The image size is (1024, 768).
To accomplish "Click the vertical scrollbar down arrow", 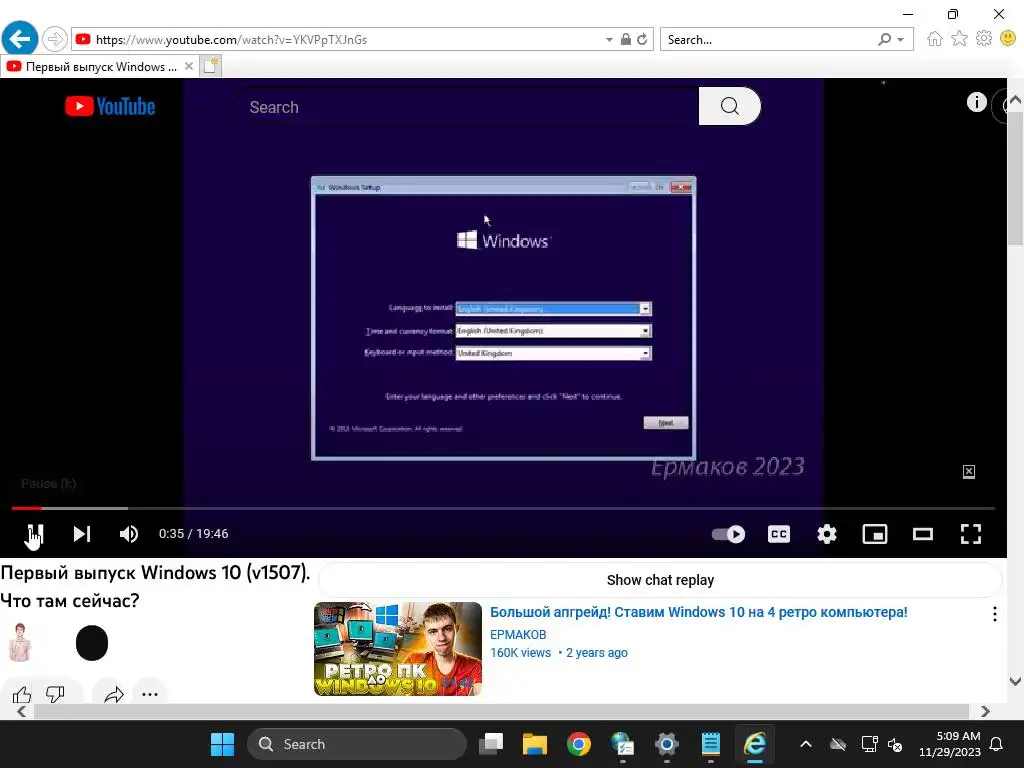I will click(1015, 681).
